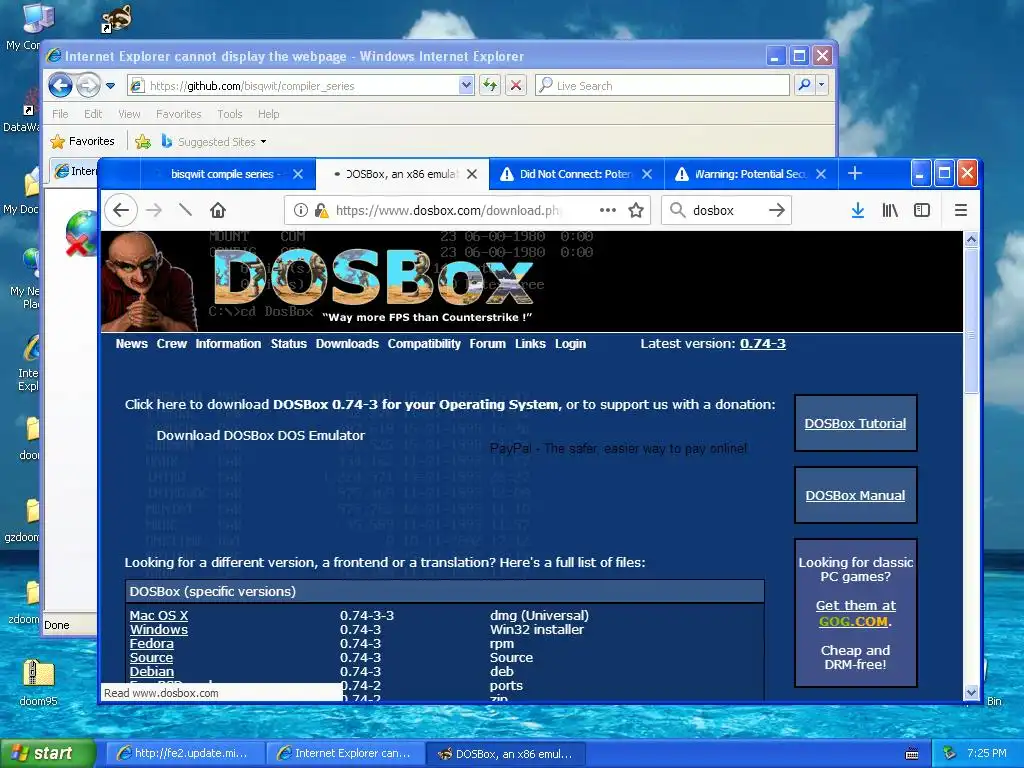This screenshot has height=768, width=1024.
Task: Open the Compatibility link
Action: tap(424, 344)
